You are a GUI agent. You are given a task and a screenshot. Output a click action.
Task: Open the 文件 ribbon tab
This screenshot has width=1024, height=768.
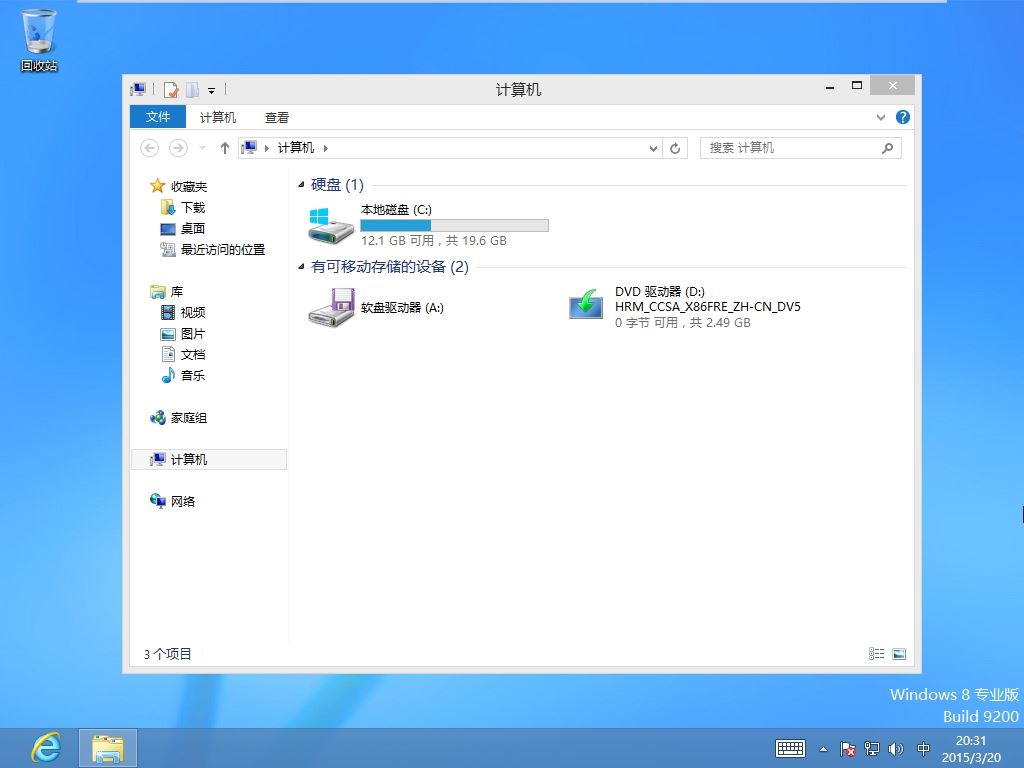(158, 117)
